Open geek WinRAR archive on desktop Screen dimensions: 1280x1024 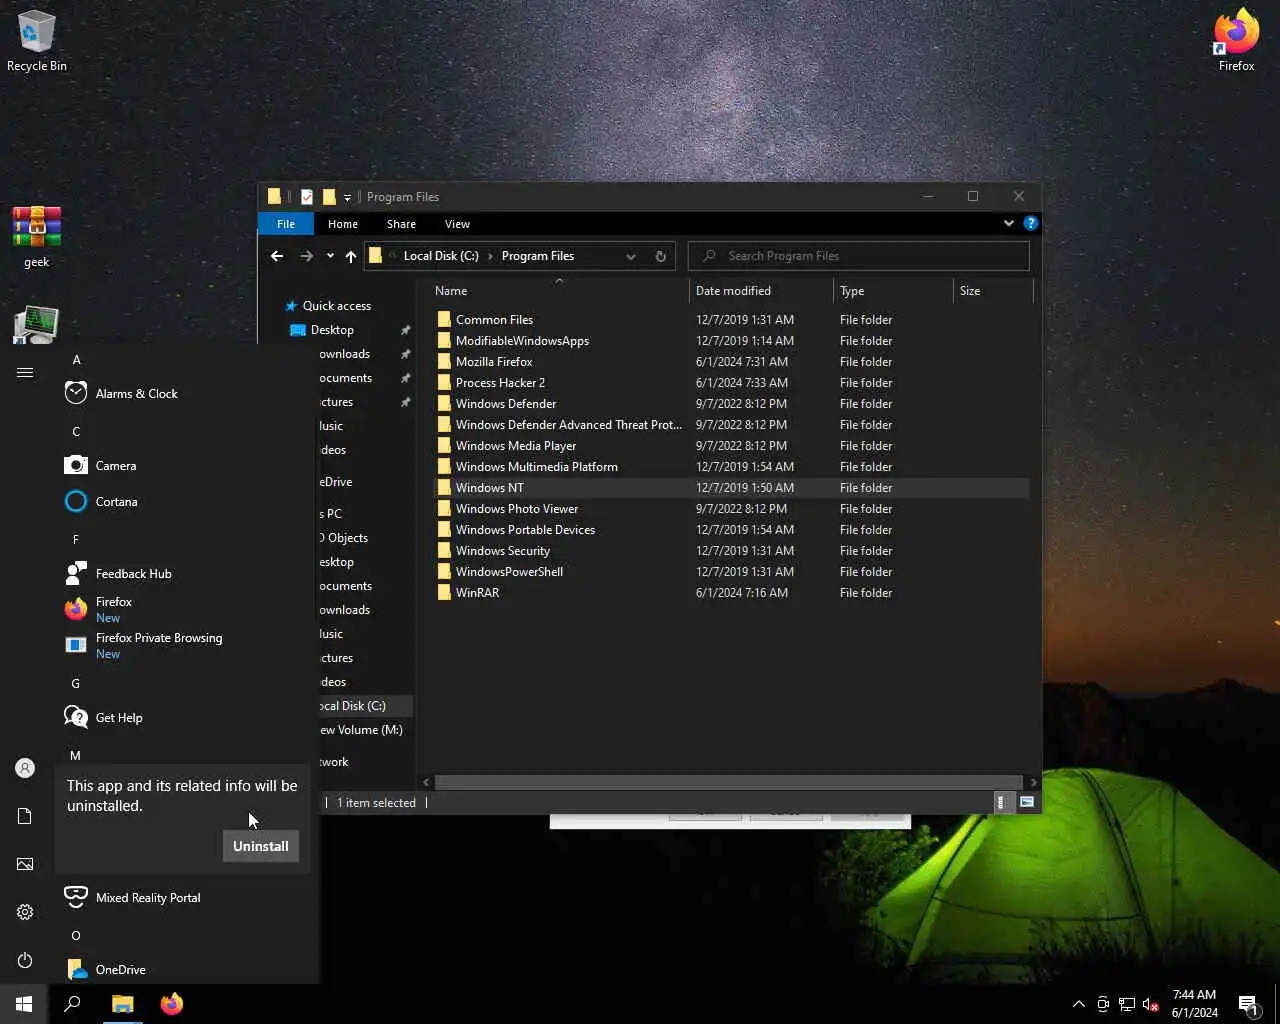[x=37, y=237]
